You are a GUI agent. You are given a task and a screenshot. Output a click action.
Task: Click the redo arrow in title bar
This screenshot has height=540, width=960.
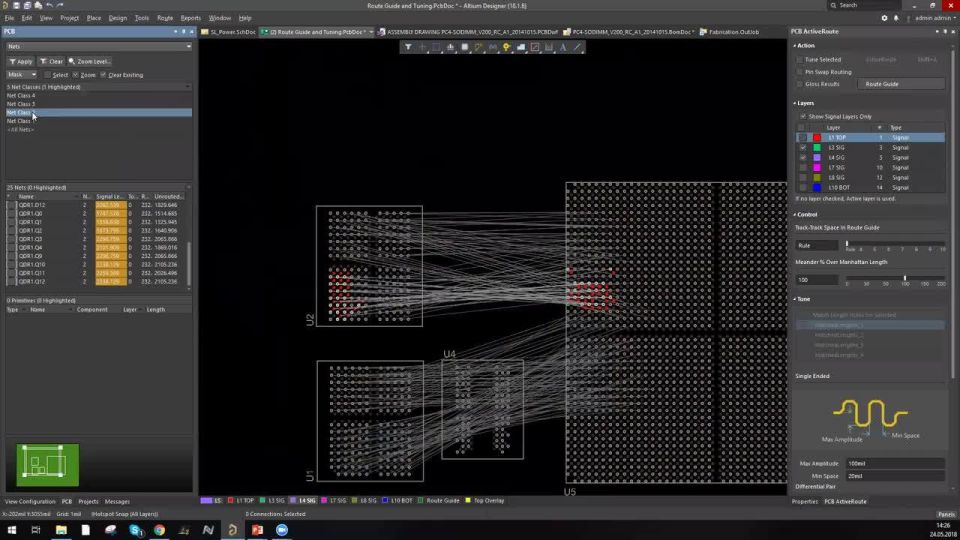(x=59, y=6)
